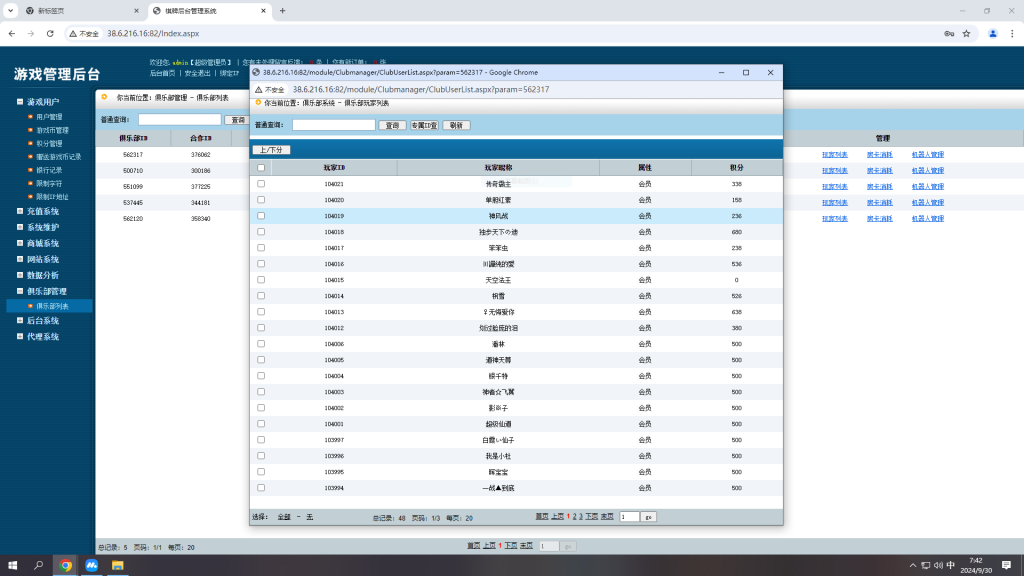Click the browser reload button

(53, 33)
